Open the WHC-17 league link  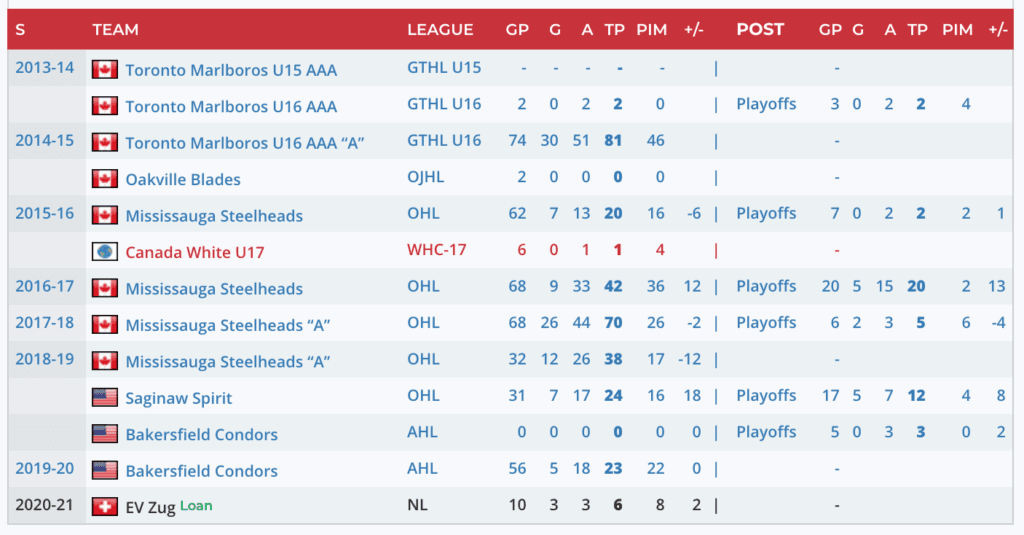pos(437,250)
